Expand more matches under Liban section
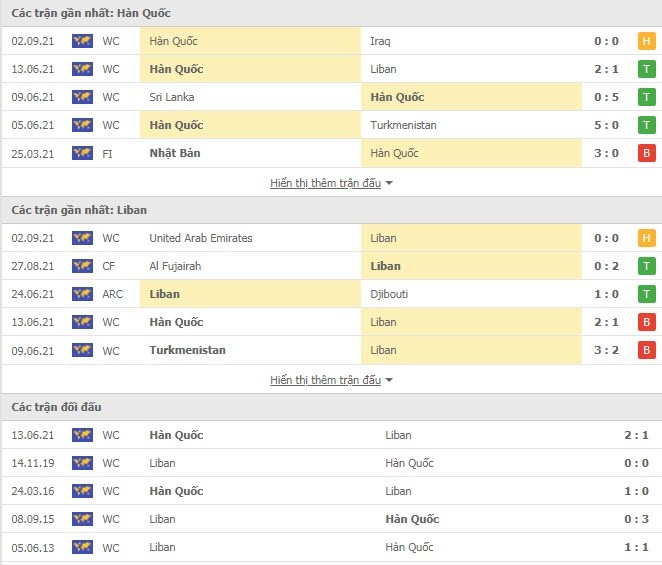Viewport: 662px width, 565px height. tap(326, 380)
